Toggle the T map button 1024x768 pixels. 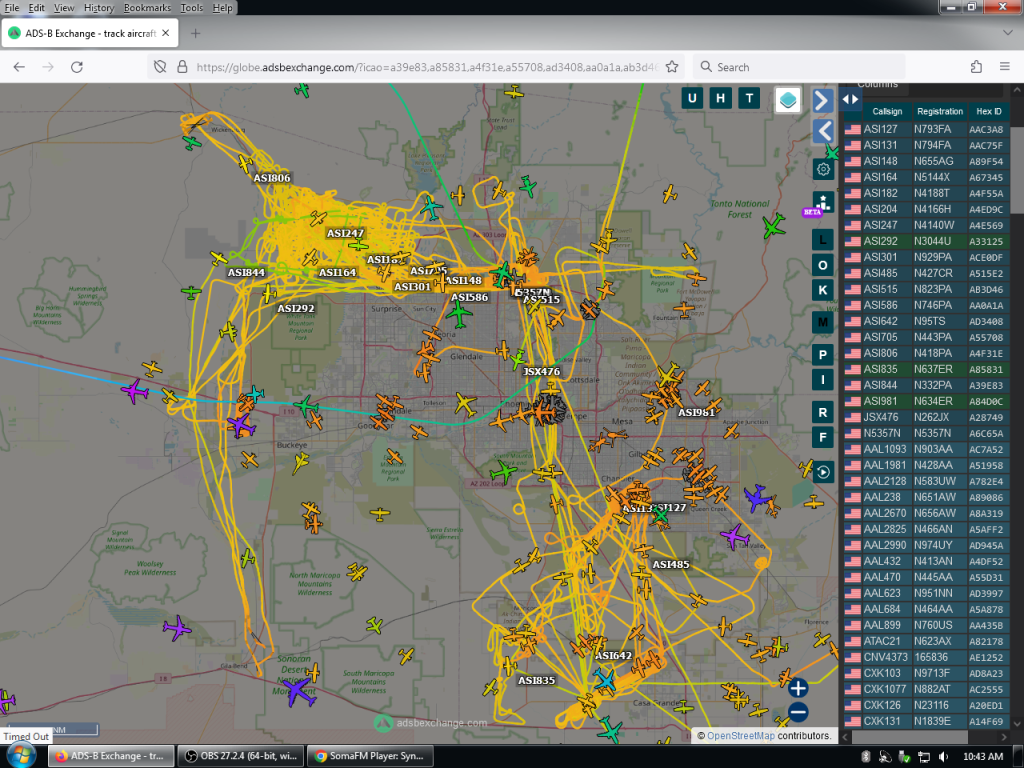749,99
